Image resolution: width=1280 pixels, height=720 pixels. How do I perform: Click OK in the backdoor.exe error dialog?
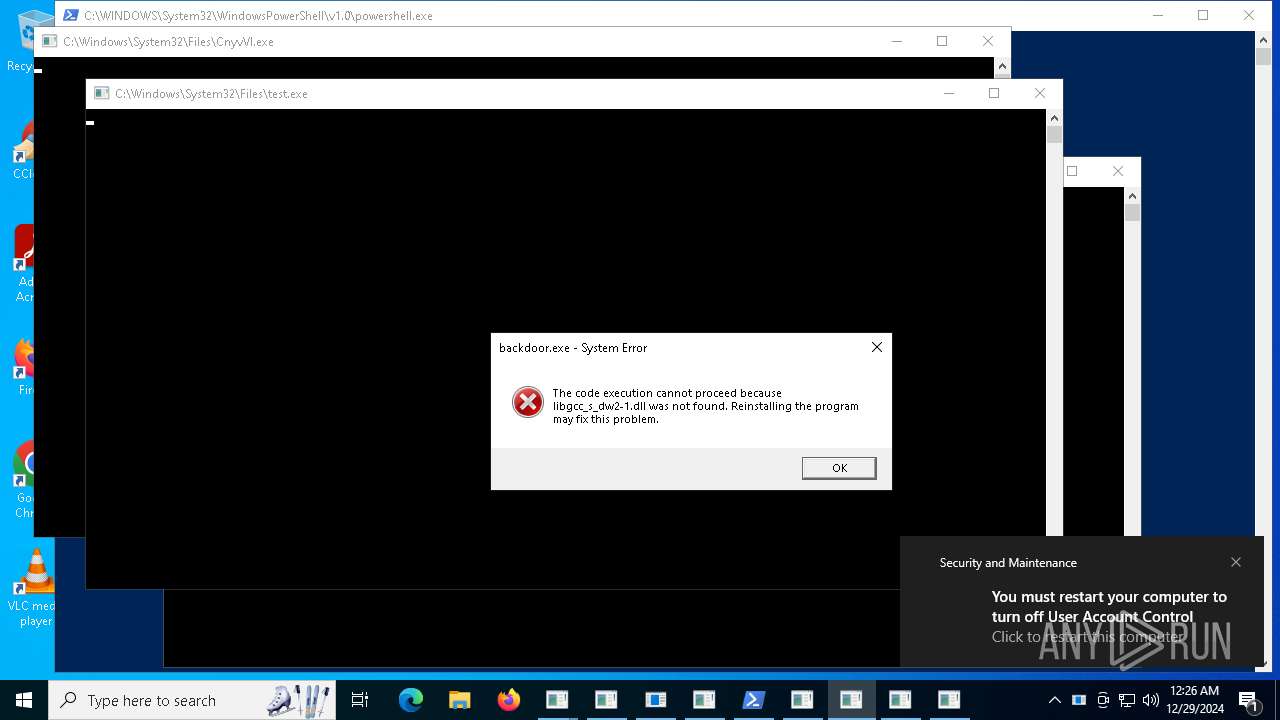click(x=839, y=468)
